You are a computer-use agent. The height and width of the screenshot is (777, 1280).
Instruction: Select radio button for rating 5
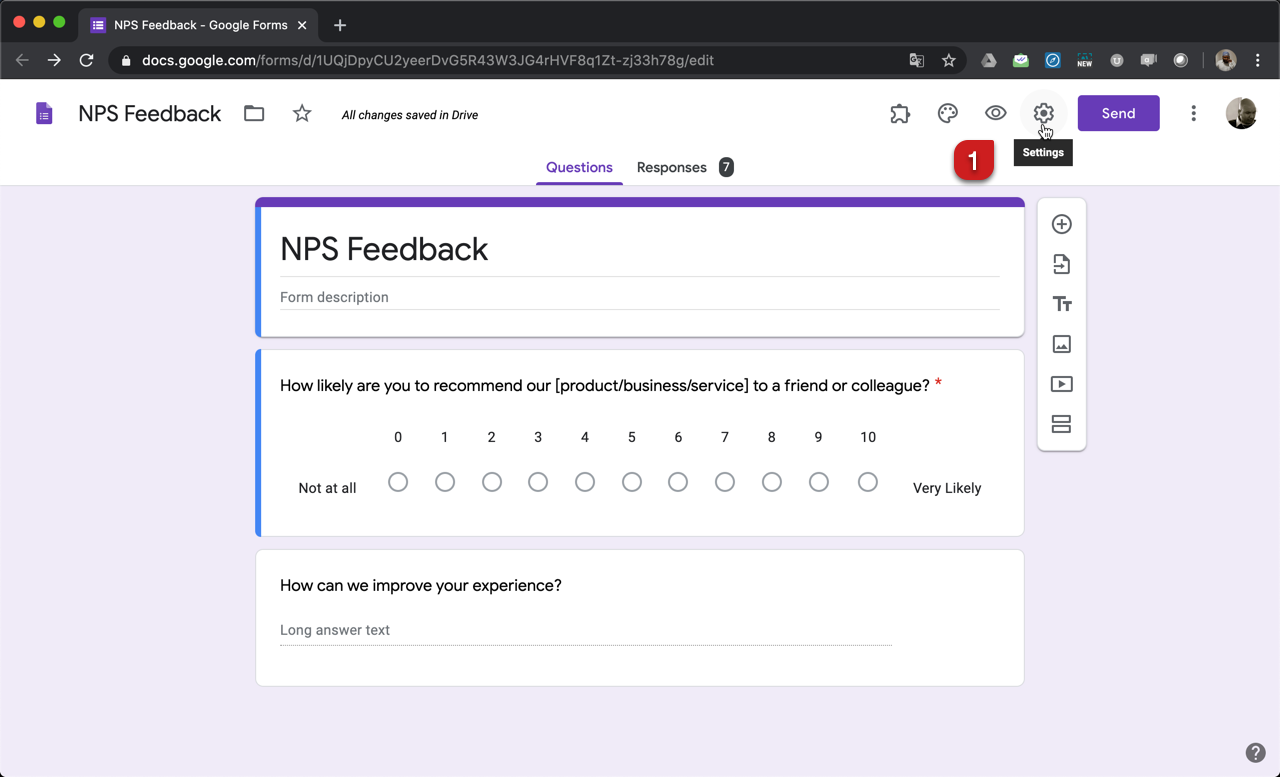[631, 482]
